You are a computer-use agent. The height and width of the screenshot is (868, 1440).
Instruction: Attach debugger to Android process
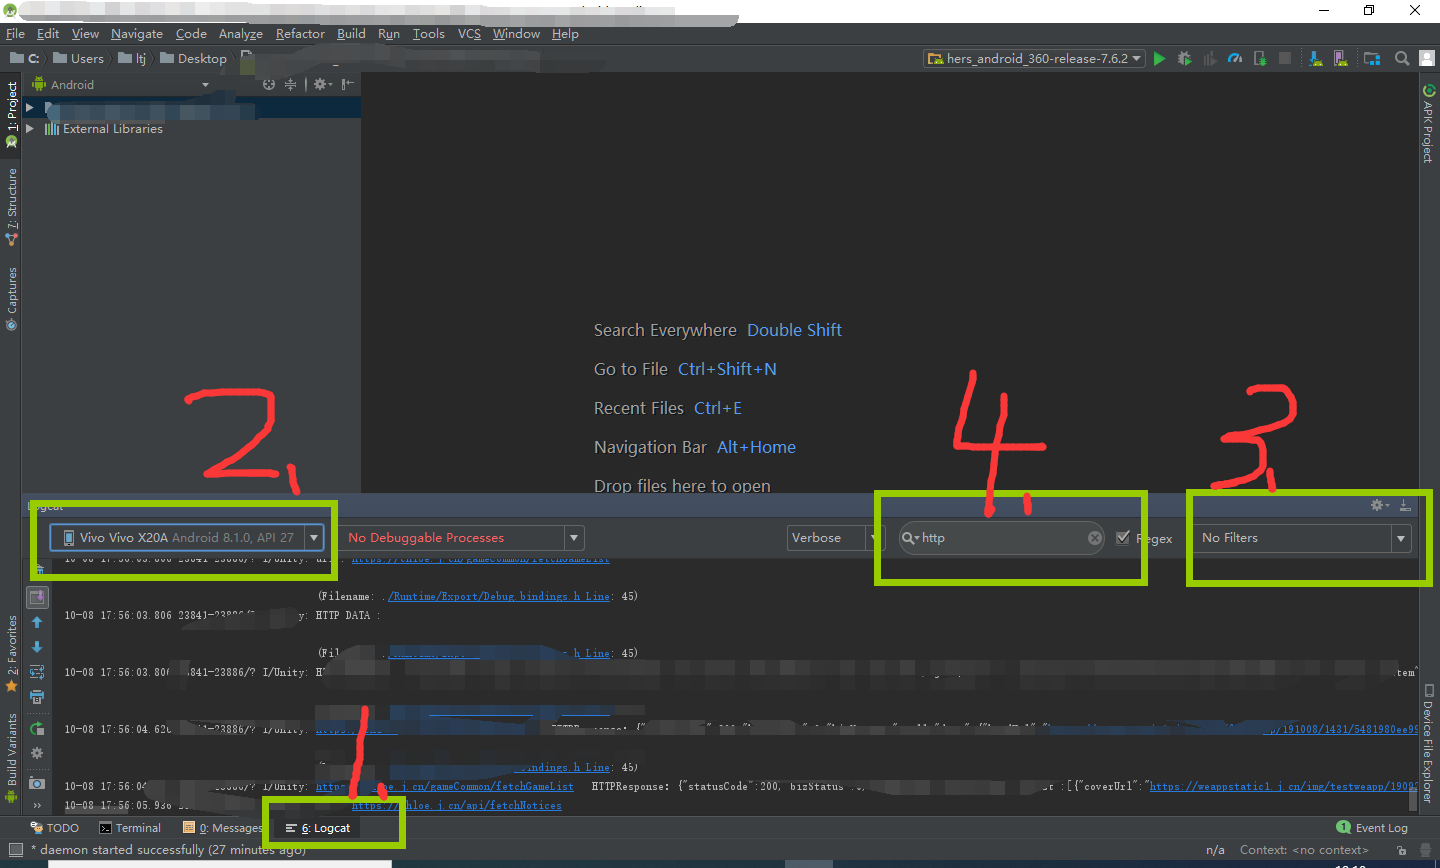tap(1260, 58)
